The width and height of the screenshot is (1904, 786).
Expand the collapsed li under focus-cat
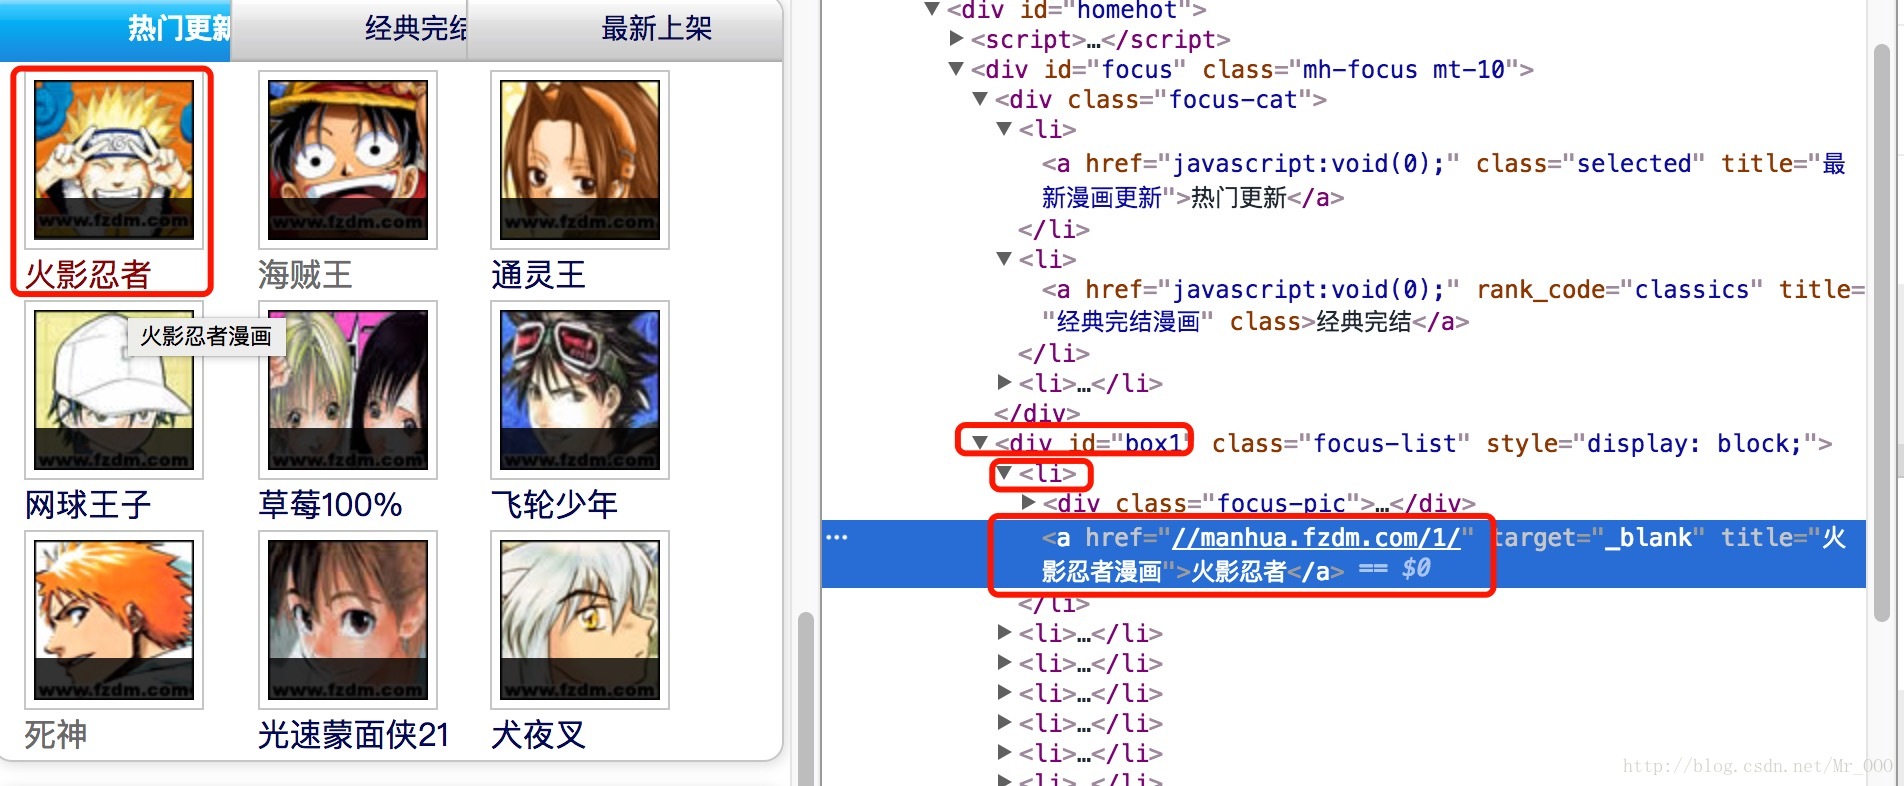[1004, 382]
